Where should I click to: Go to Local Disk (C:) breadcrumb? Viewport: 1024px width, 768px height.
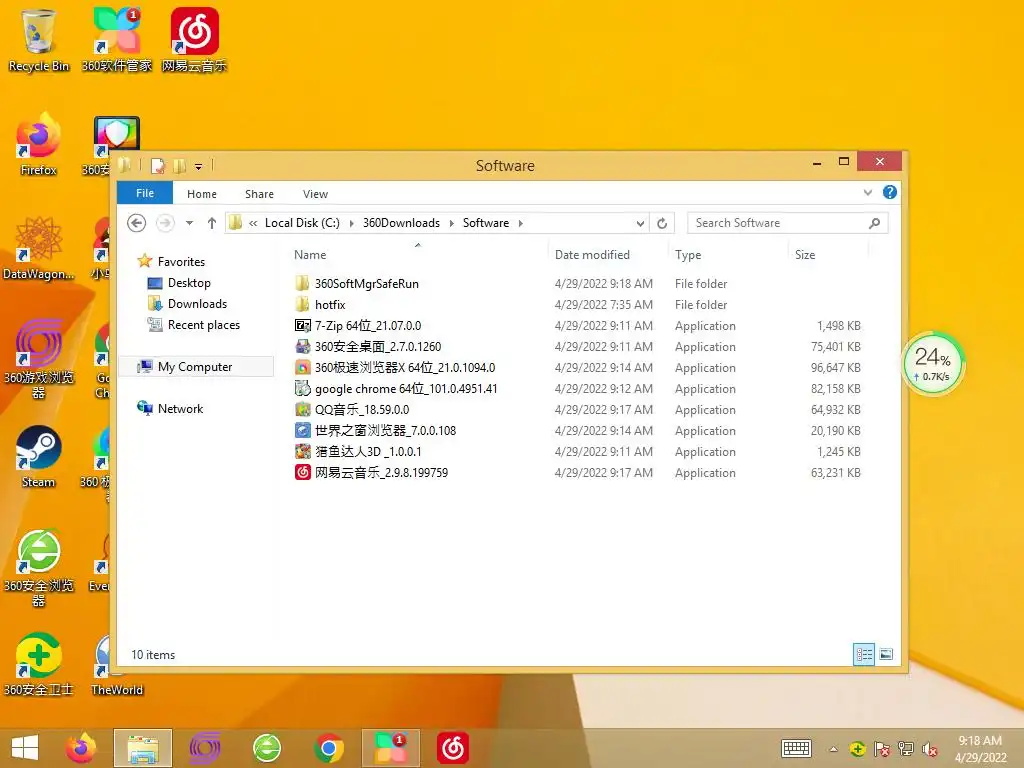302,223
